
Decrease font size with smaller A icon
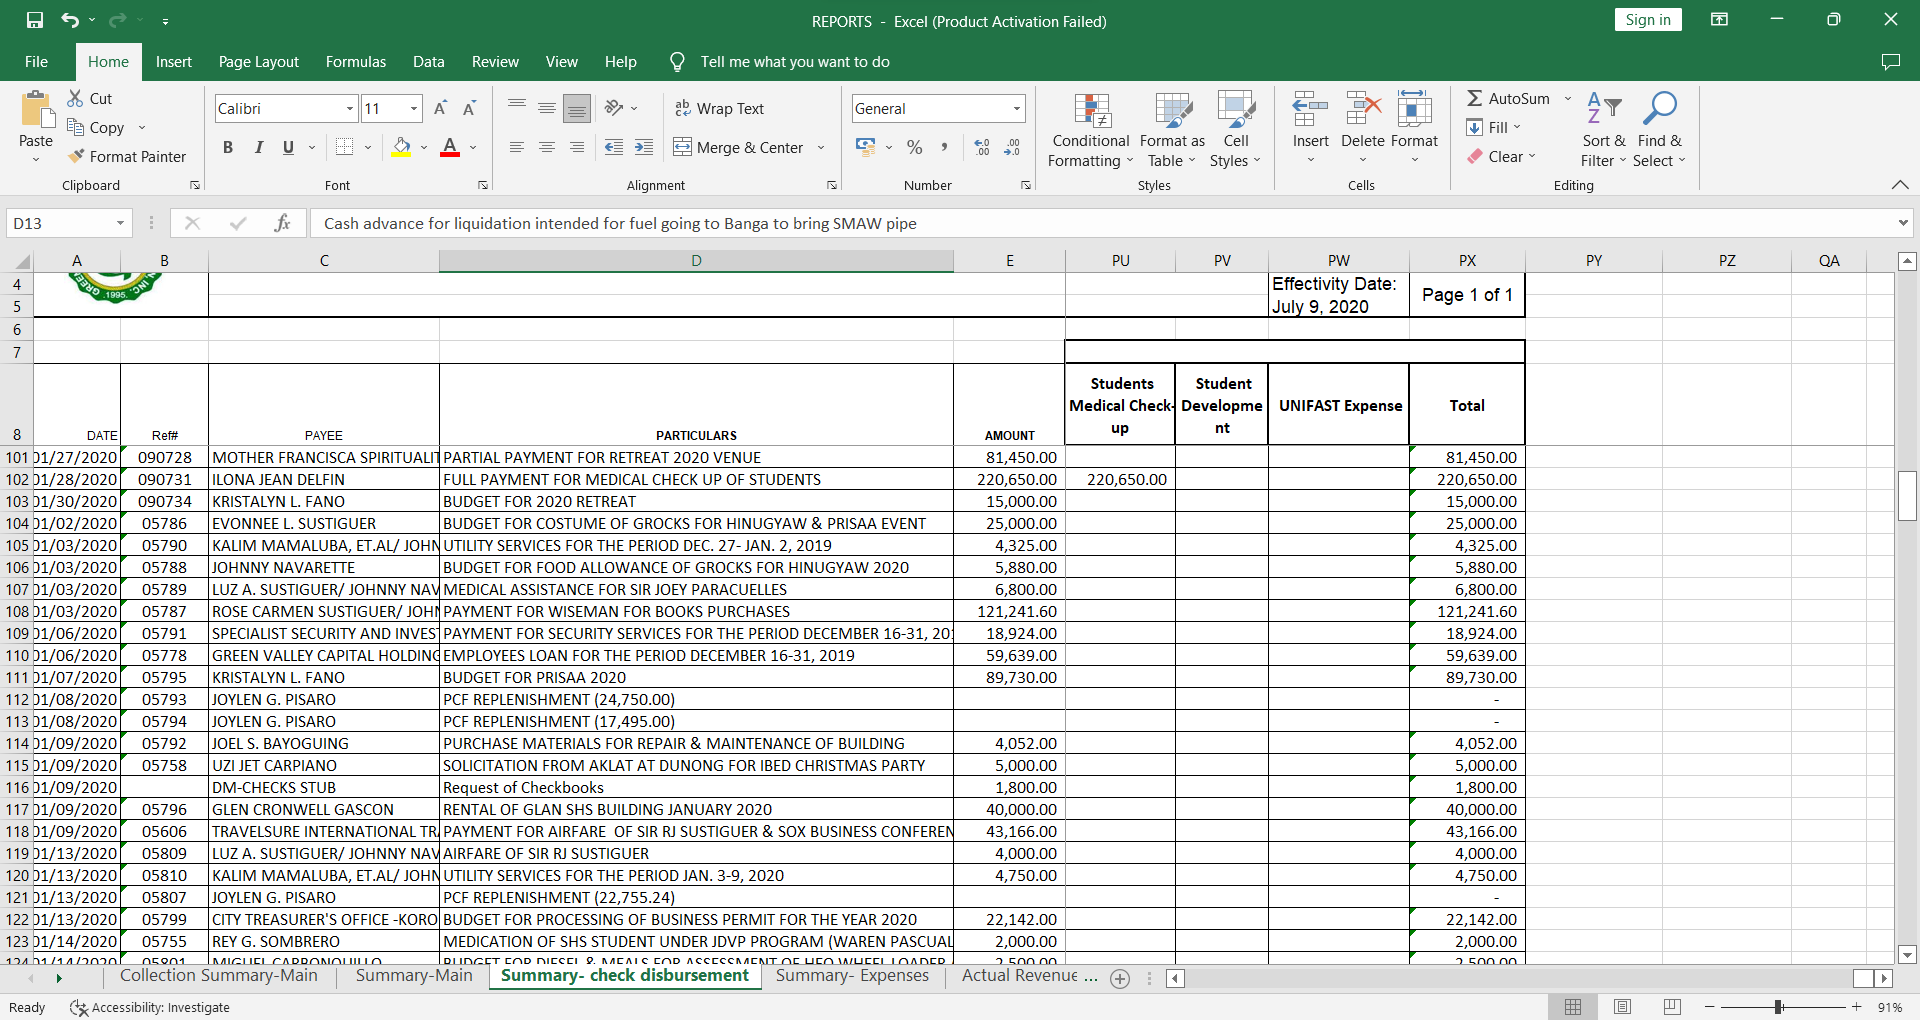point(469,108)
